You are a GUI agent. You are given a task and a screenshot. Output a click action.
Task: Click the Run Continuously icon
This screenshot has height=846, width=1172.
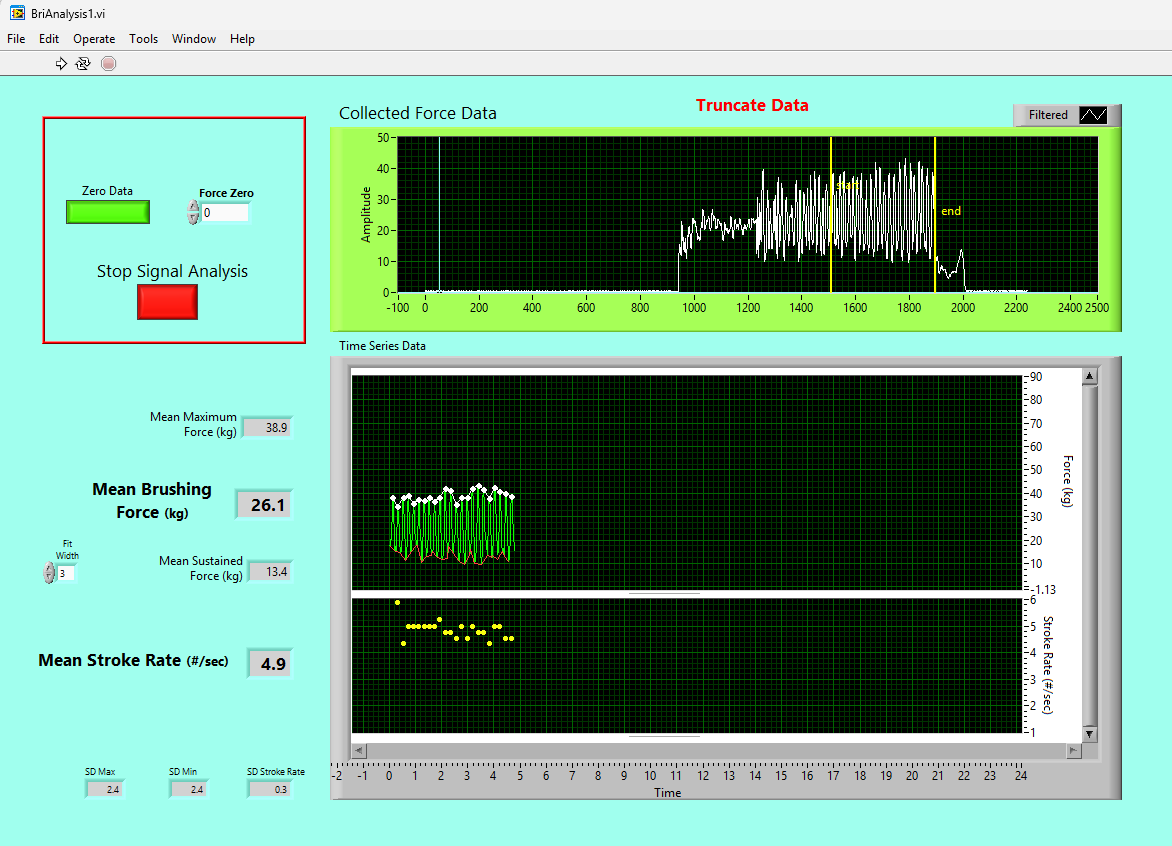[x=83, y=63]
